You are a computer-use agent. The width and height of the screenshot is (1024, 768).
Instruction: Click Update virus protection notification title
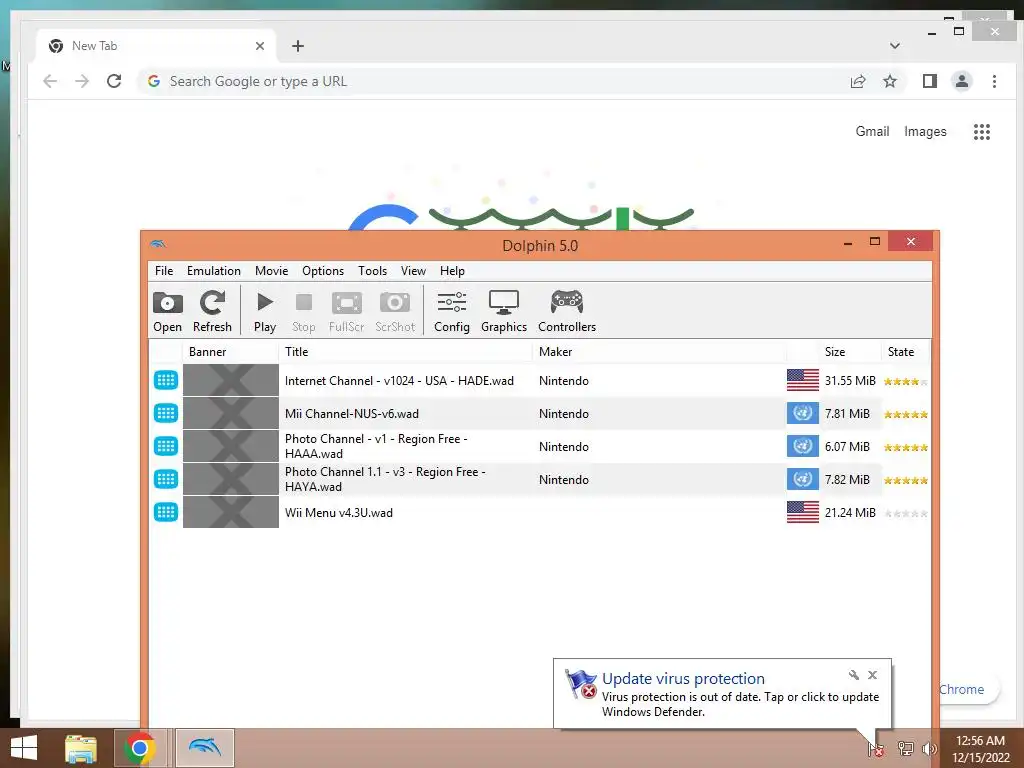pos(683,679)
